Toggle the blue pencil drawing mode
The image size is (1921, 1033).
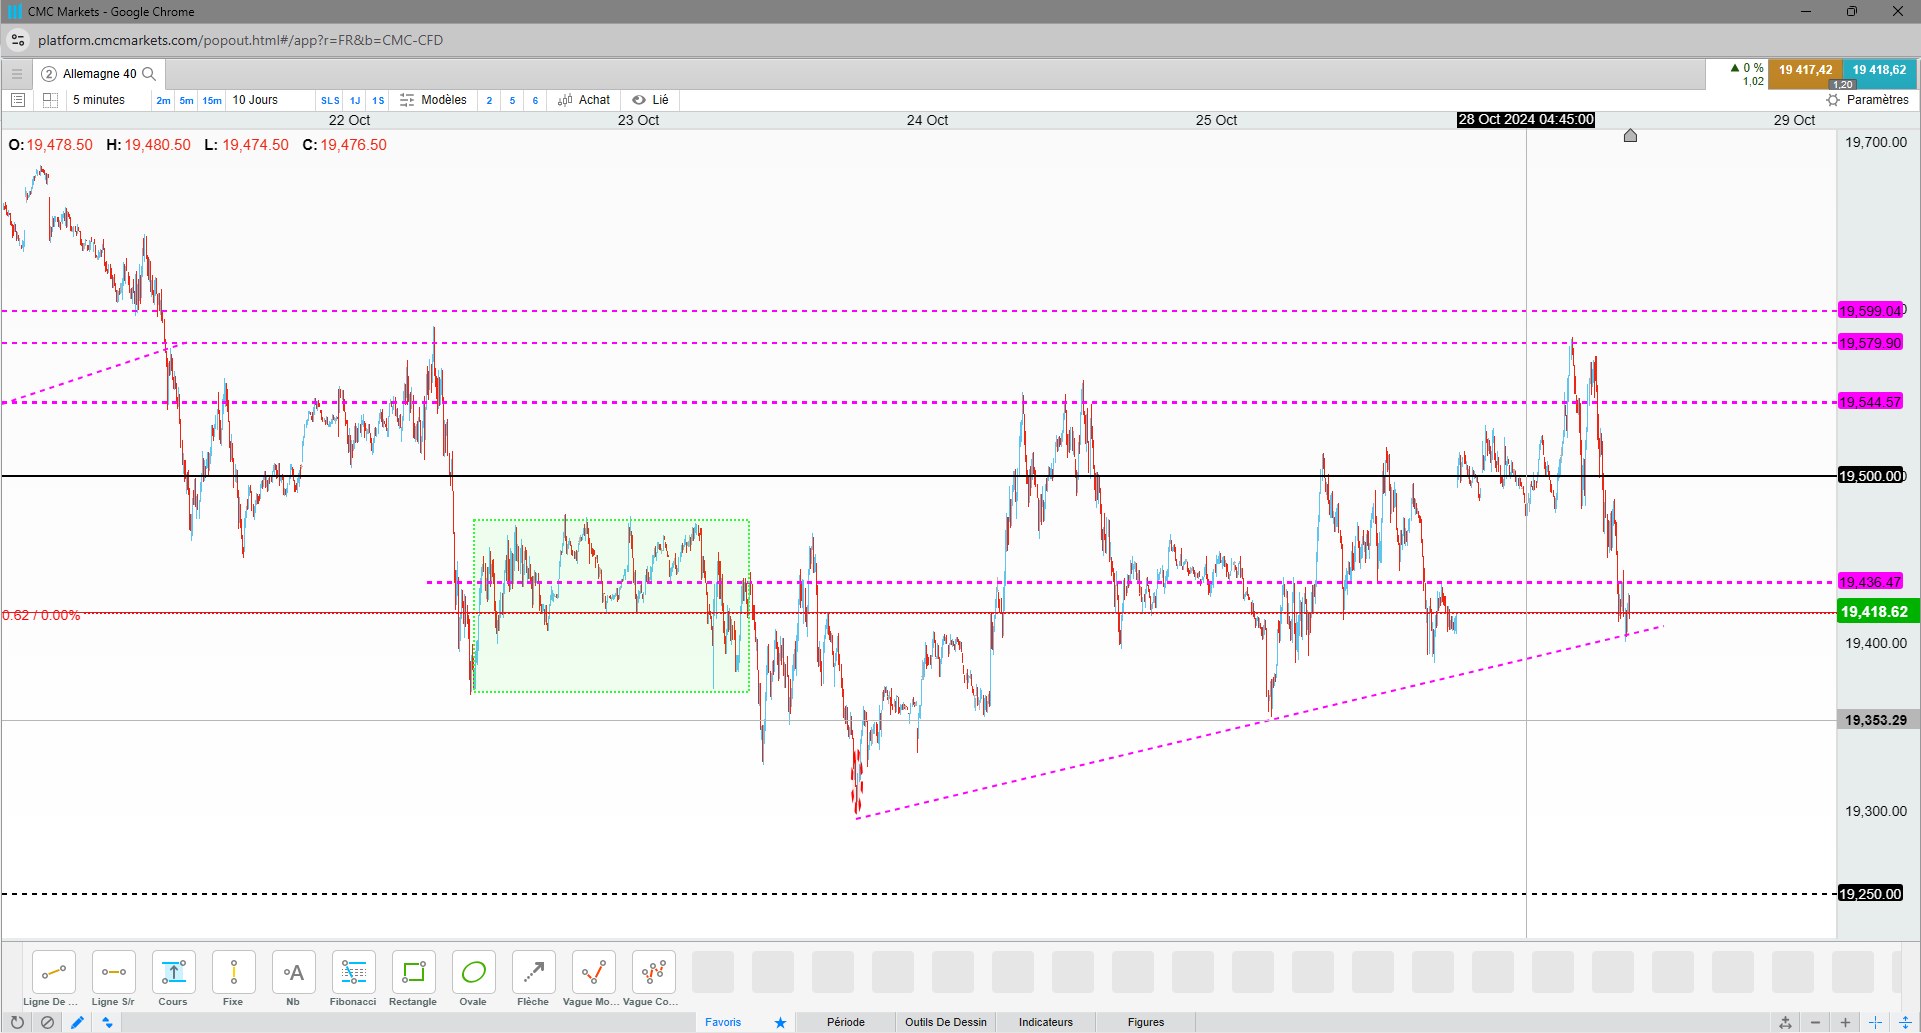[77, 1022]
